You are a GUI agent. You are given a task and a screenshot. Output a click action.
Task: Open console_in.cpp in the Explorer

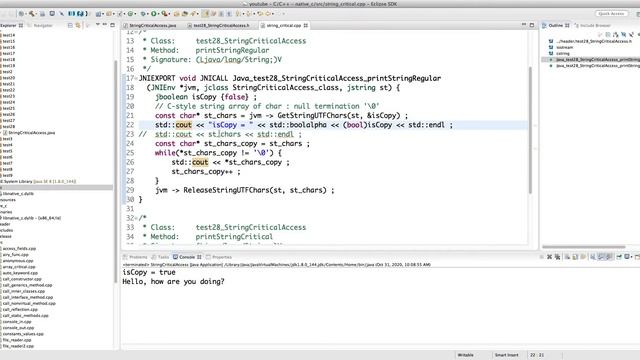[18, 322]
